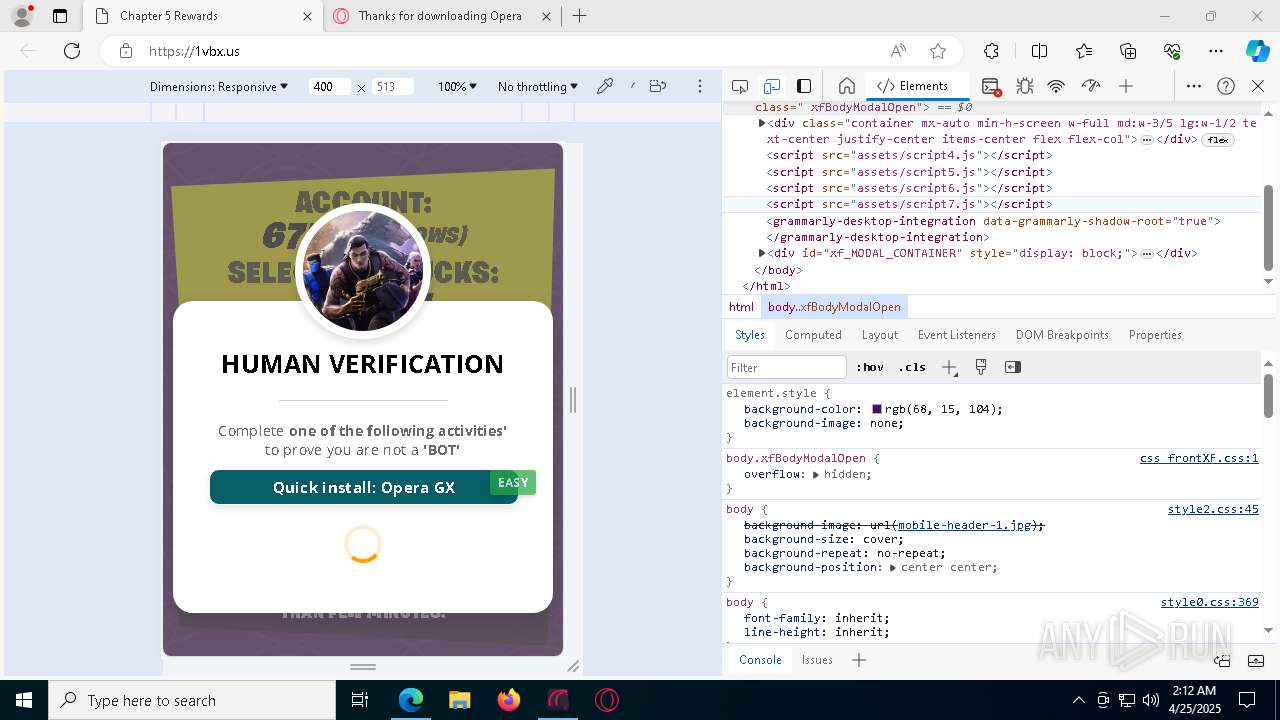Screen dimensions: 1280x720
Task: Open the Console panel icon with error badge
Action: click(x=991, y=86)
